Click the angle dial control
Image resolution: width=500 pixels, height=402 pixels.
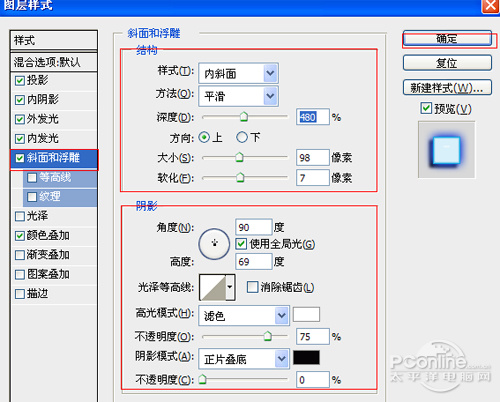click(214, 244)
